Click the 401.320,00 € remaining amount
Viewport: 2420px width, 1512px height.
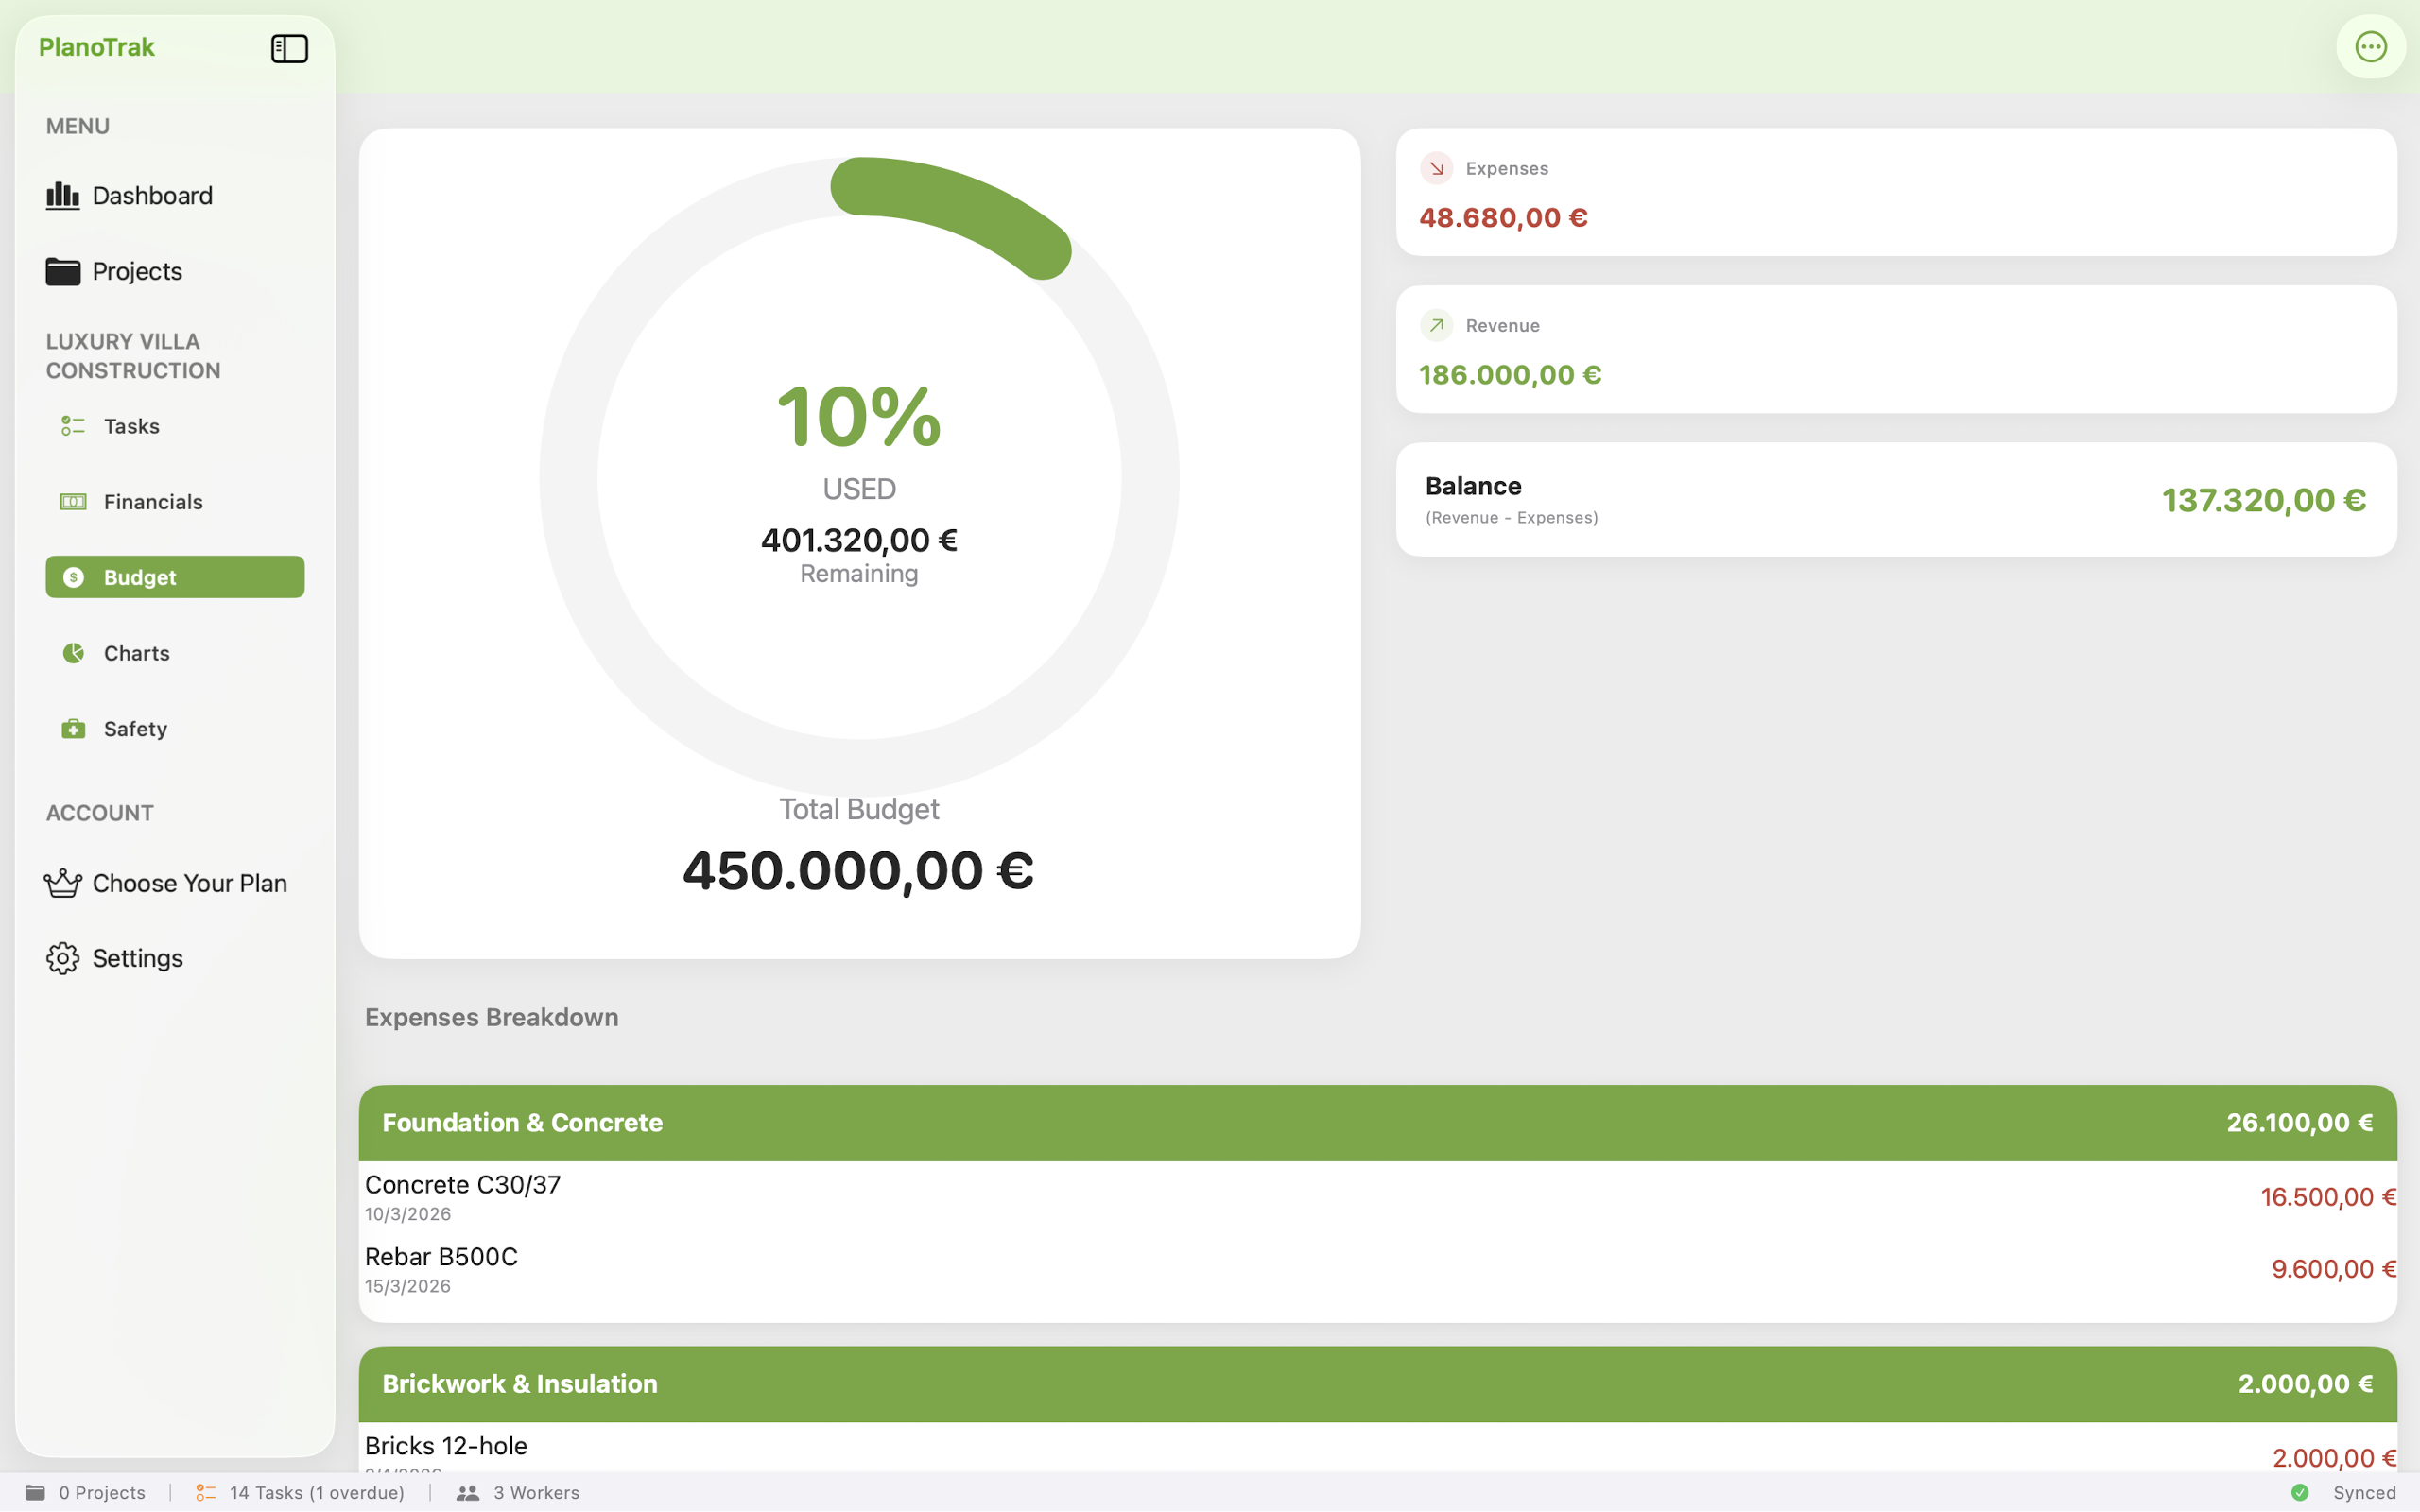coord(859,540)
